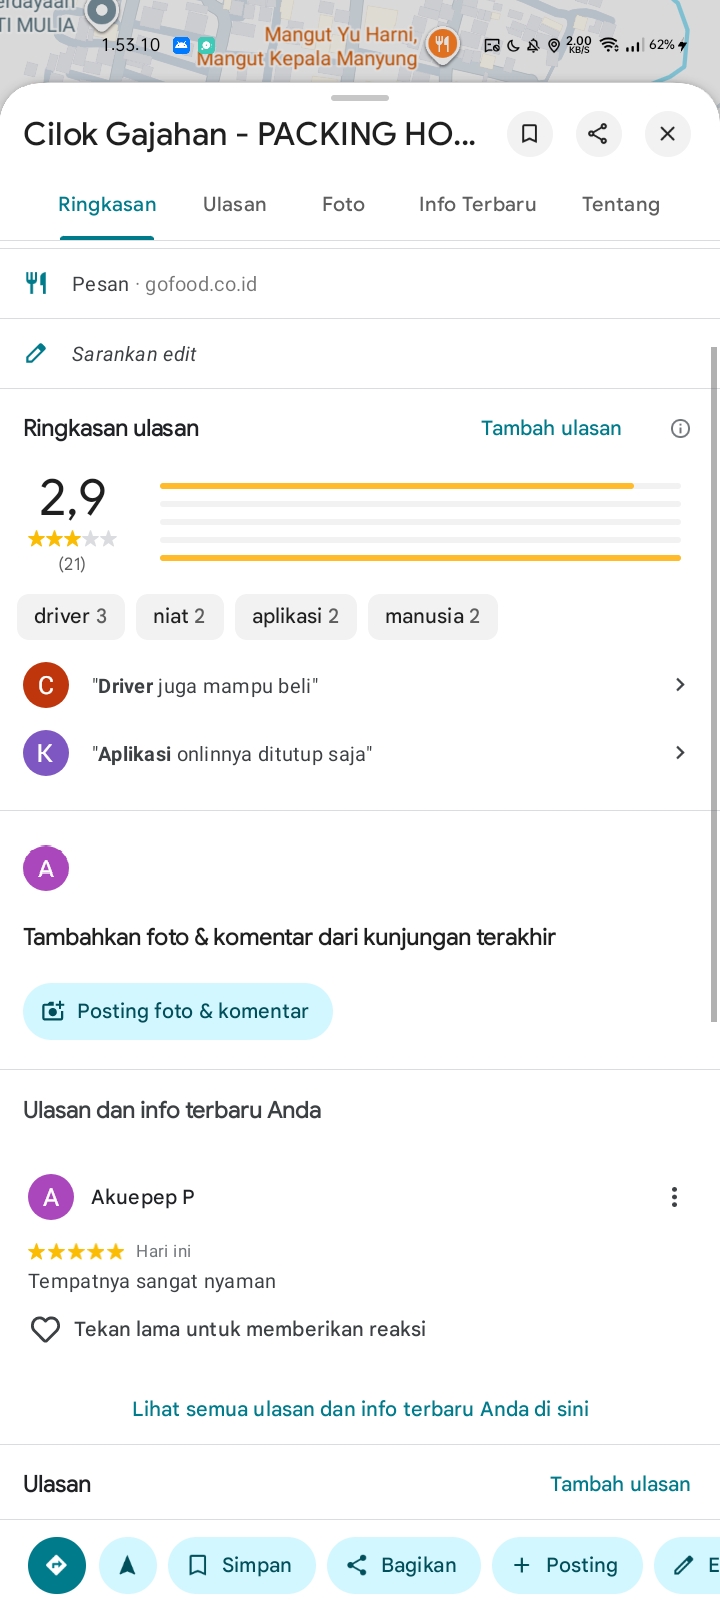Tap the heart reaction icon
Viewport: 720px width, 1600px height.
click(x=45, y=1329)
